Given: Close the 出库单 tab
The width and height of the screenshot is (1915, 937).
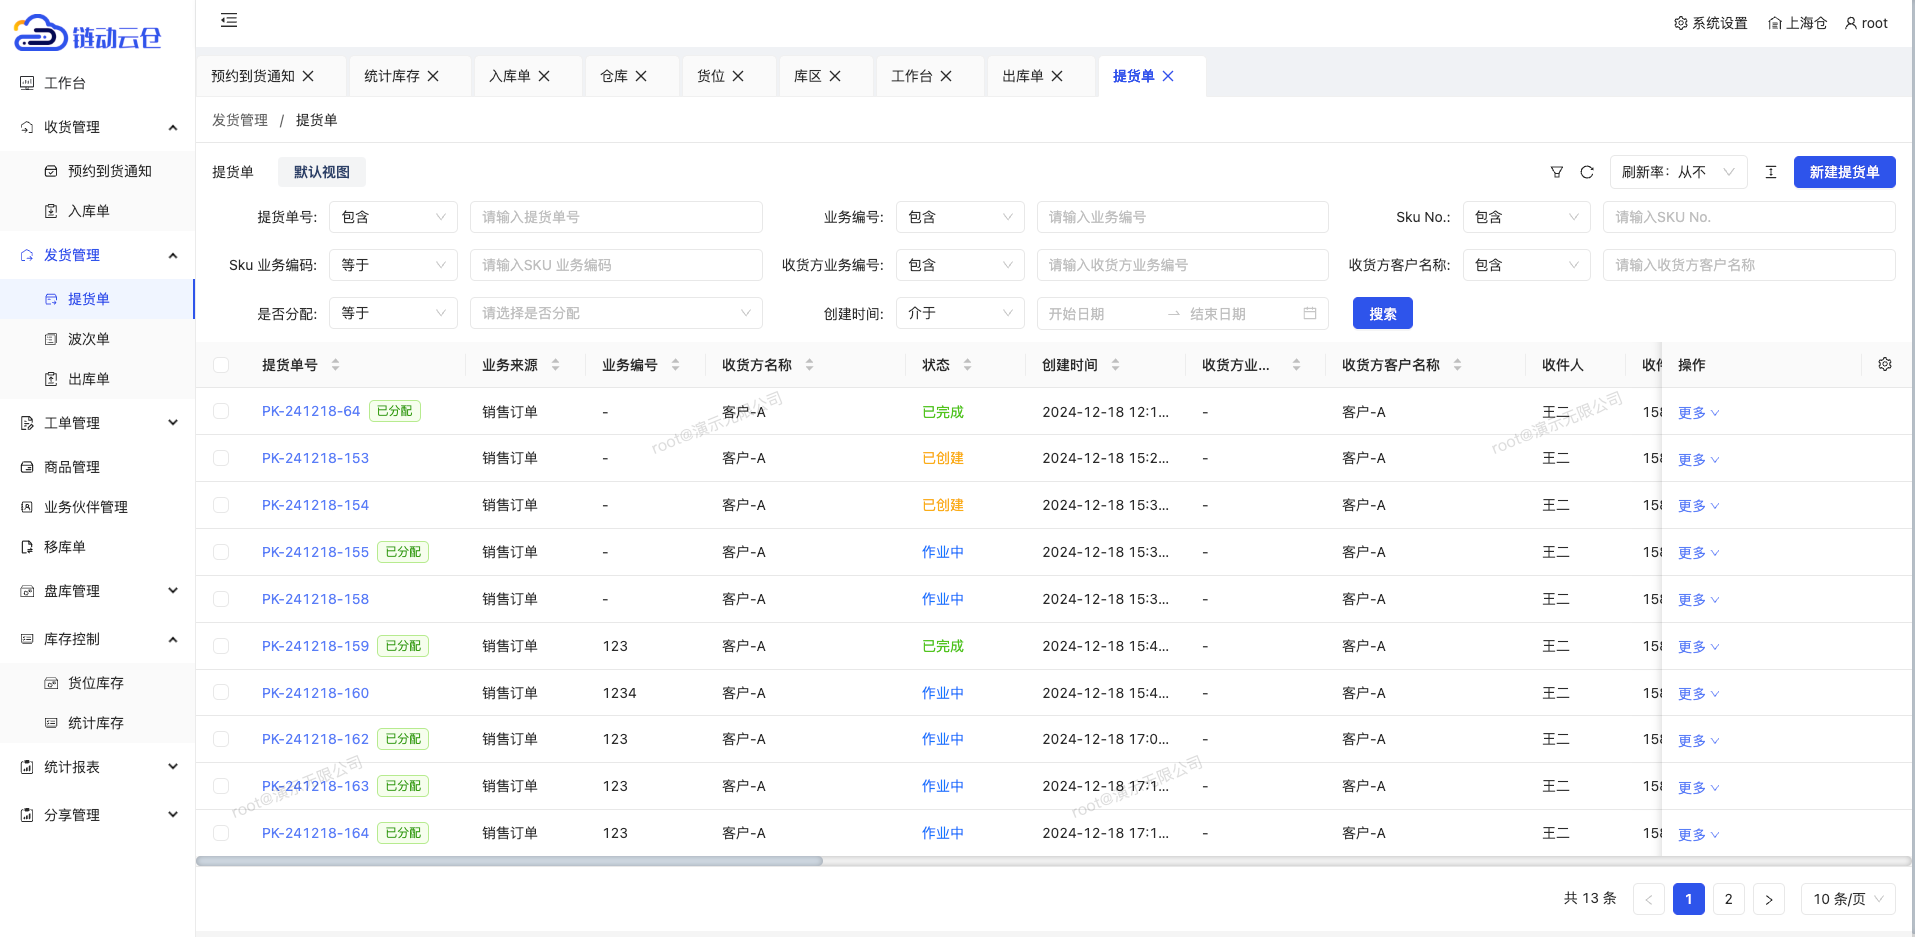Looking at the screenshot, I should coord(1057,76).
